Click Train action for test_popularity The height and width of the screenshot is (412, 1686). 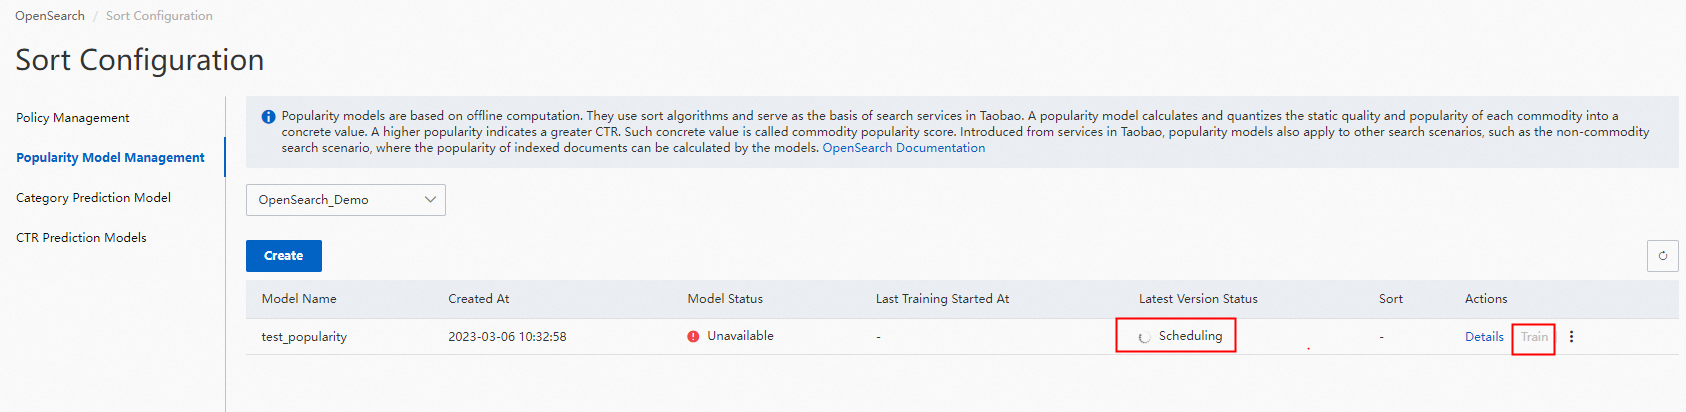tap(1534, 337)
